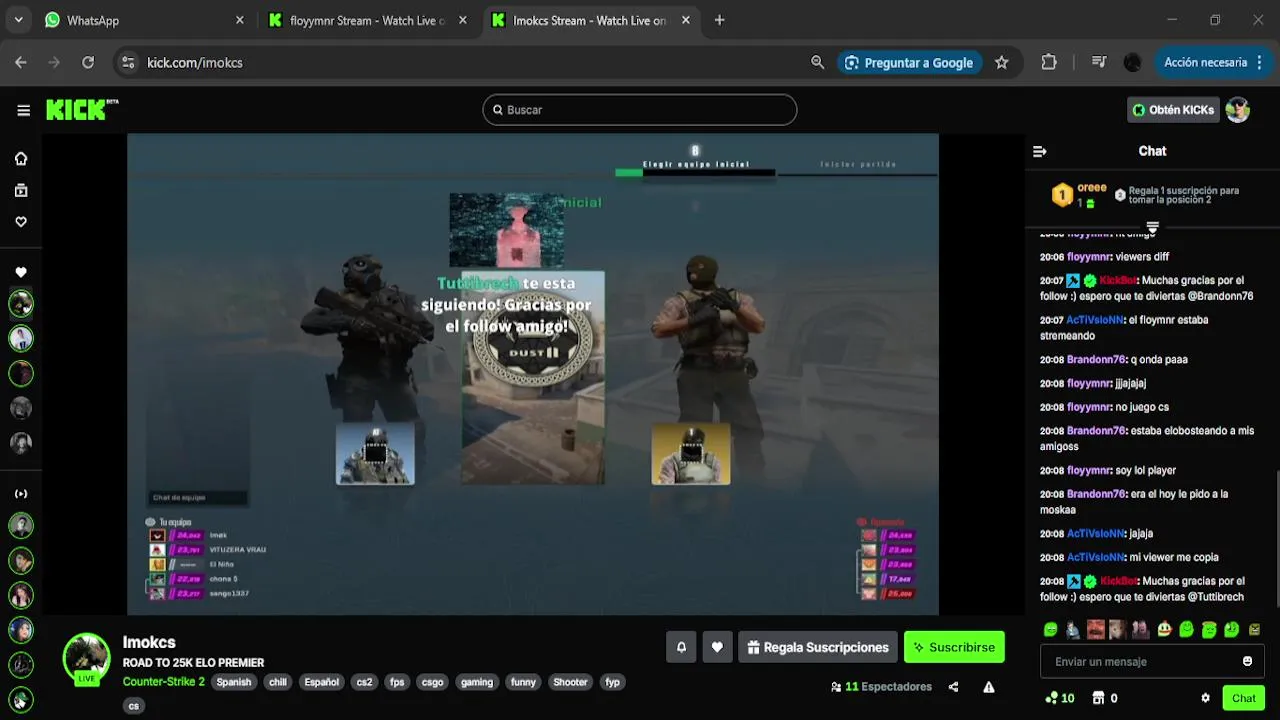The height and width of the screenshot is (720, 1280).
Task: Click the Spanish tag
Action: (x=234, y=682)
